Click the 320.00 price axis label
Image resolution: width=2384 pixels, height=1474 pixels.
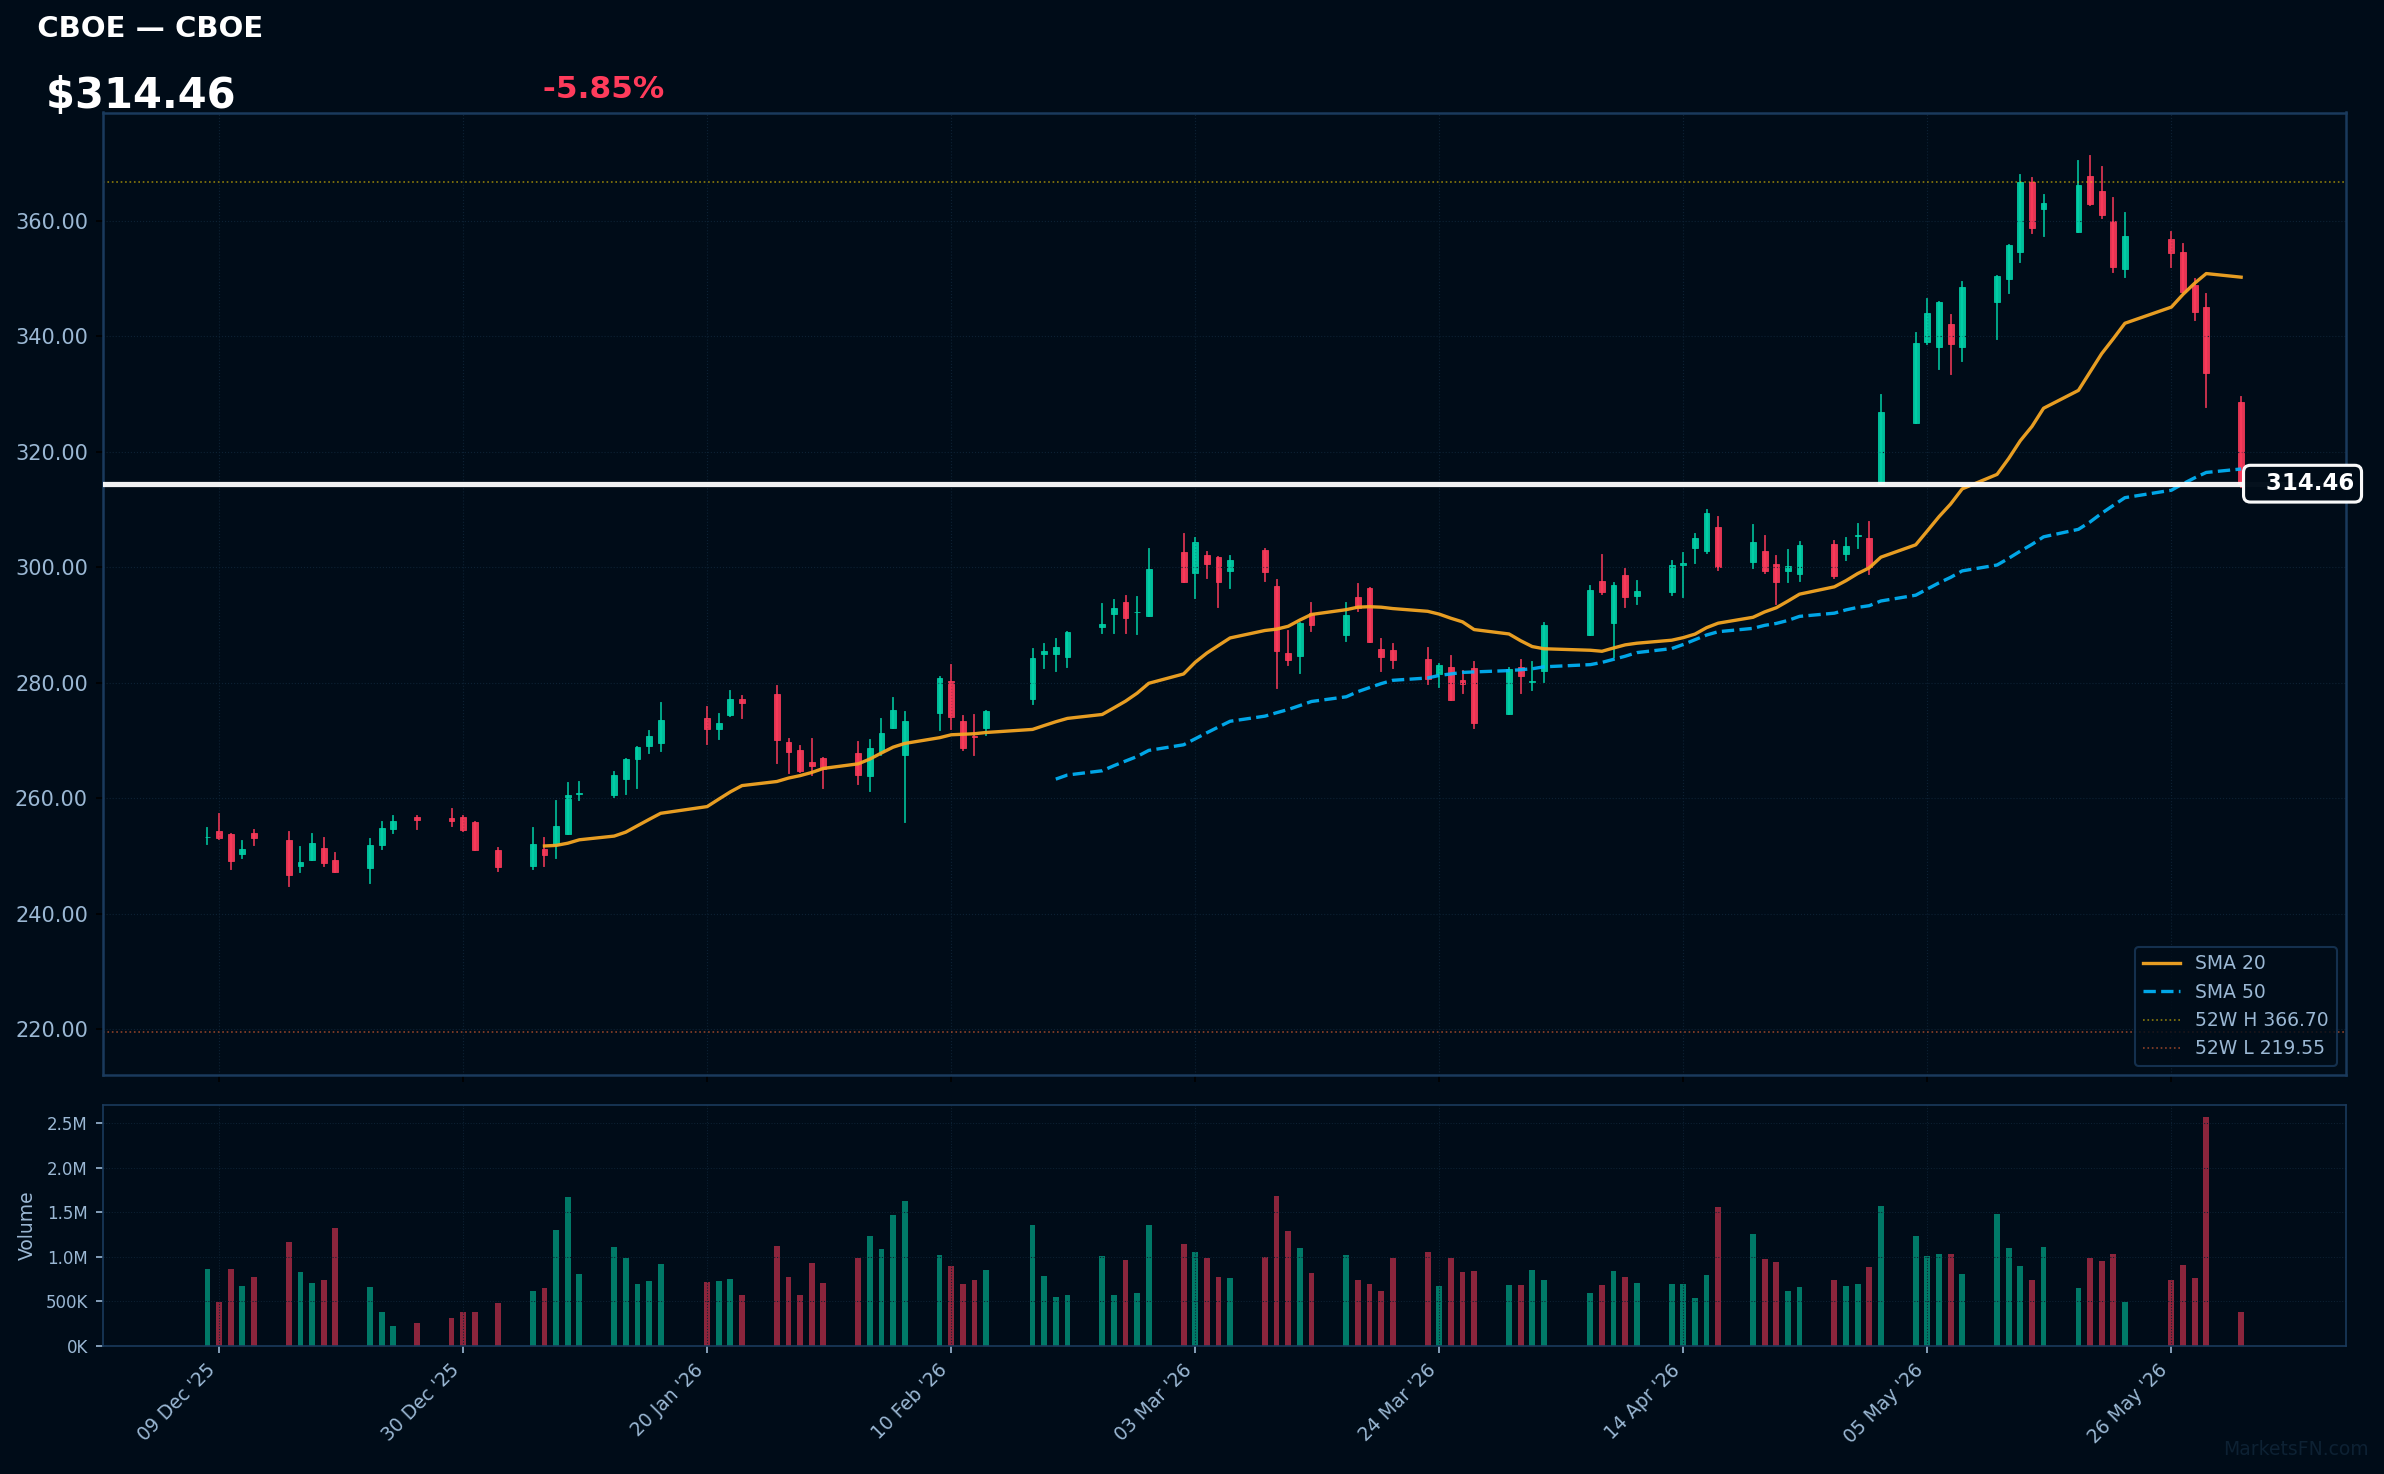52,452
